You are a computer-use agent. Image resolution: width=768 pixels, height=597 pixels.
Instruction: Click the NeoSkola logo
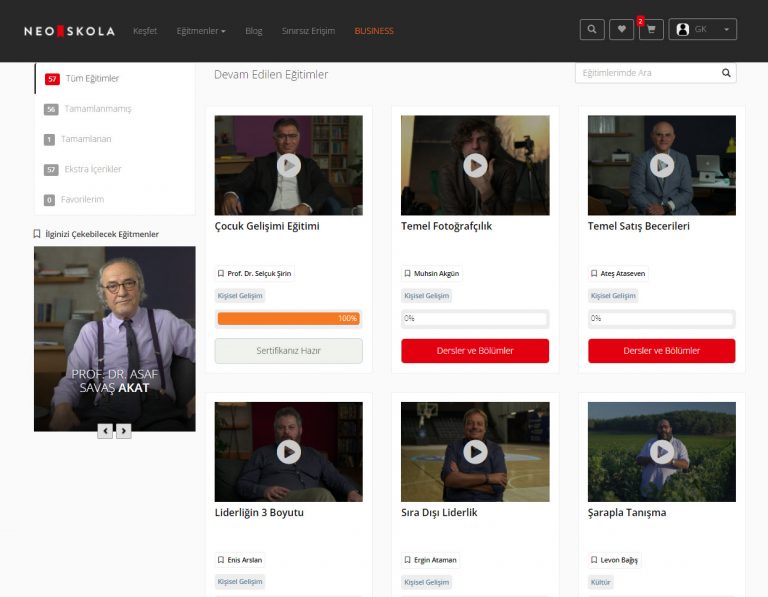[x=69, y=31]
